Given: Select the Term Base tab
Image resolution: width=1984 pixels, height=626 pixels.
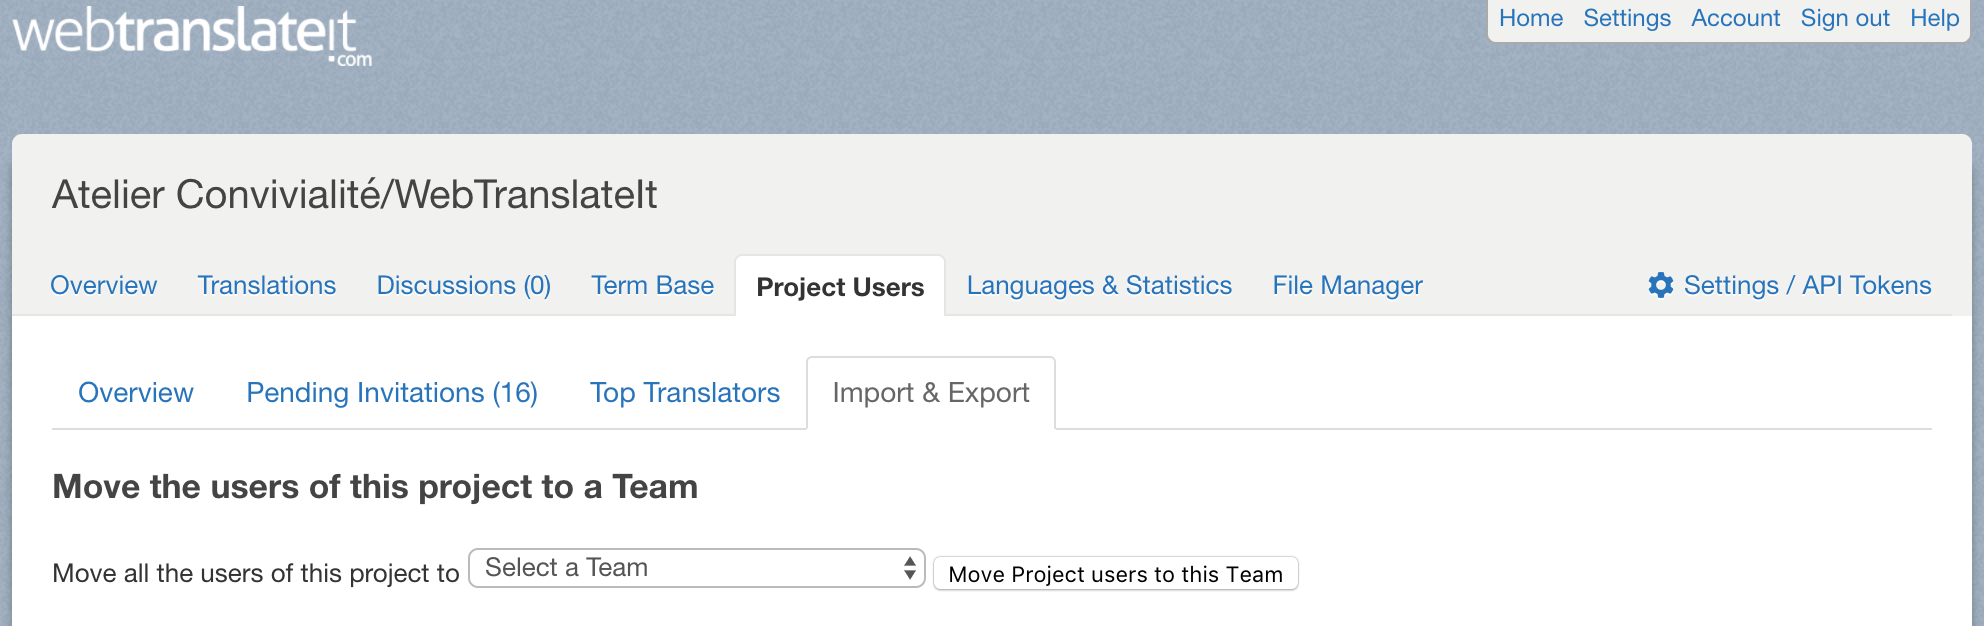Looking at the screenshot, I should (x=652, y=286).
